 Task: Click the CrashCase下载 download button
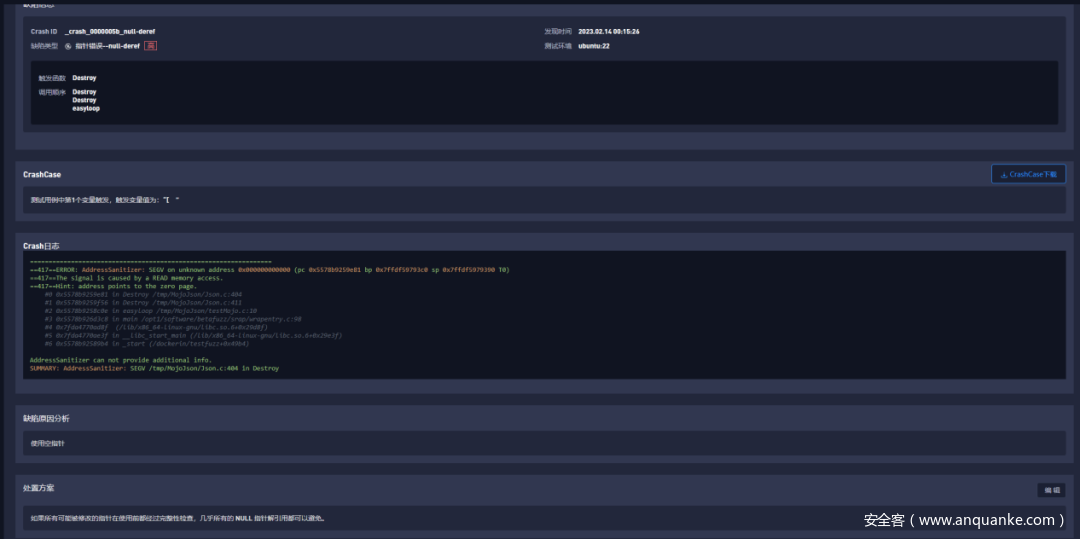point(1028,174)
